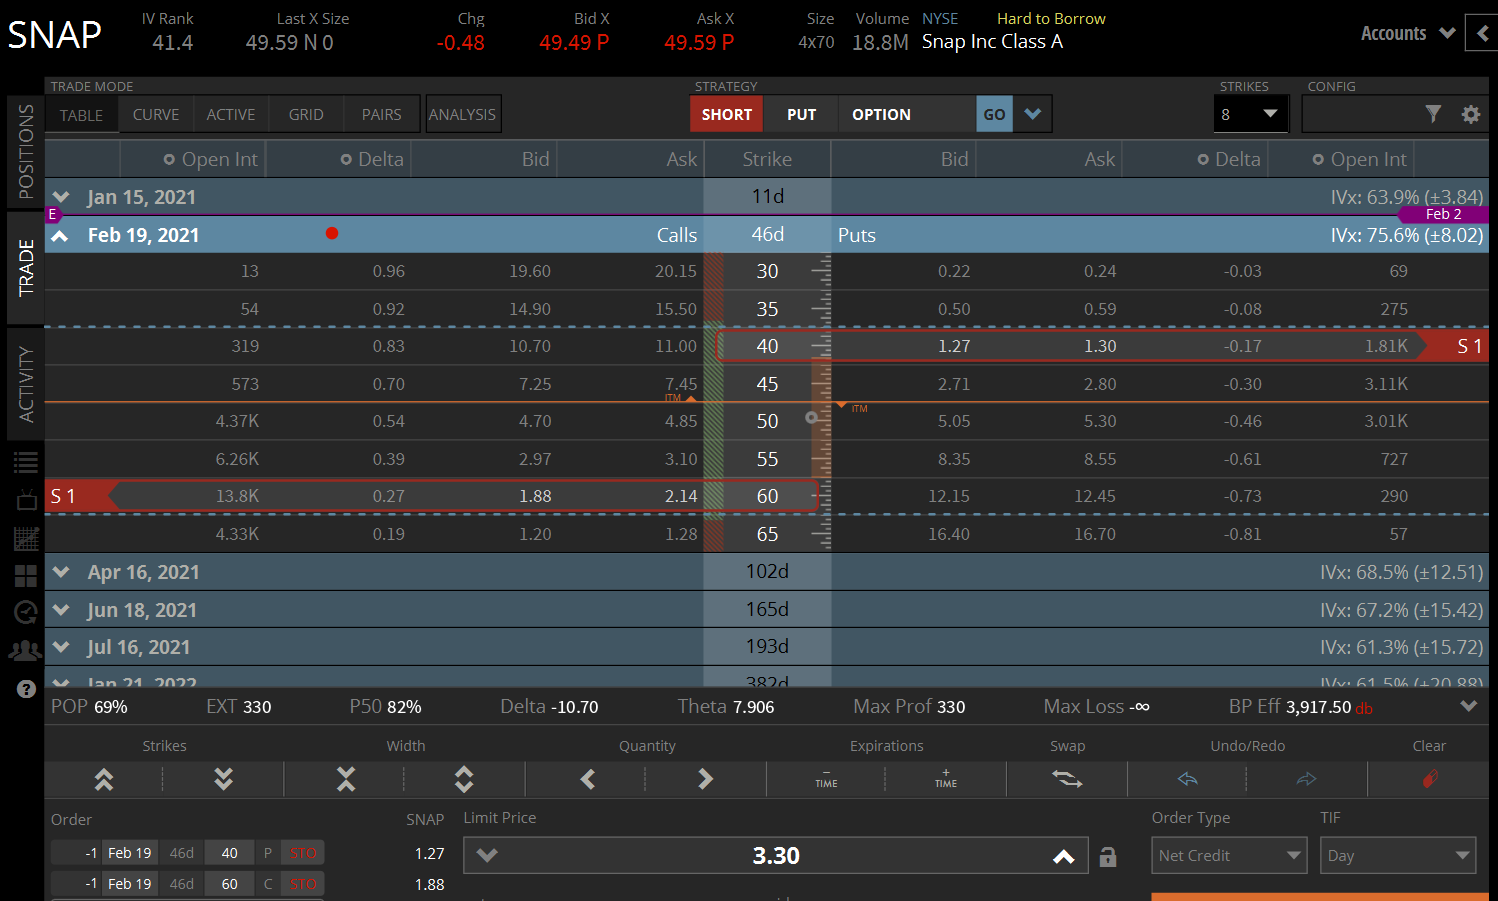Open the Order Type Net Credit dropdown
Viewport: 1498px width, 901px height.
point(1229,856)
